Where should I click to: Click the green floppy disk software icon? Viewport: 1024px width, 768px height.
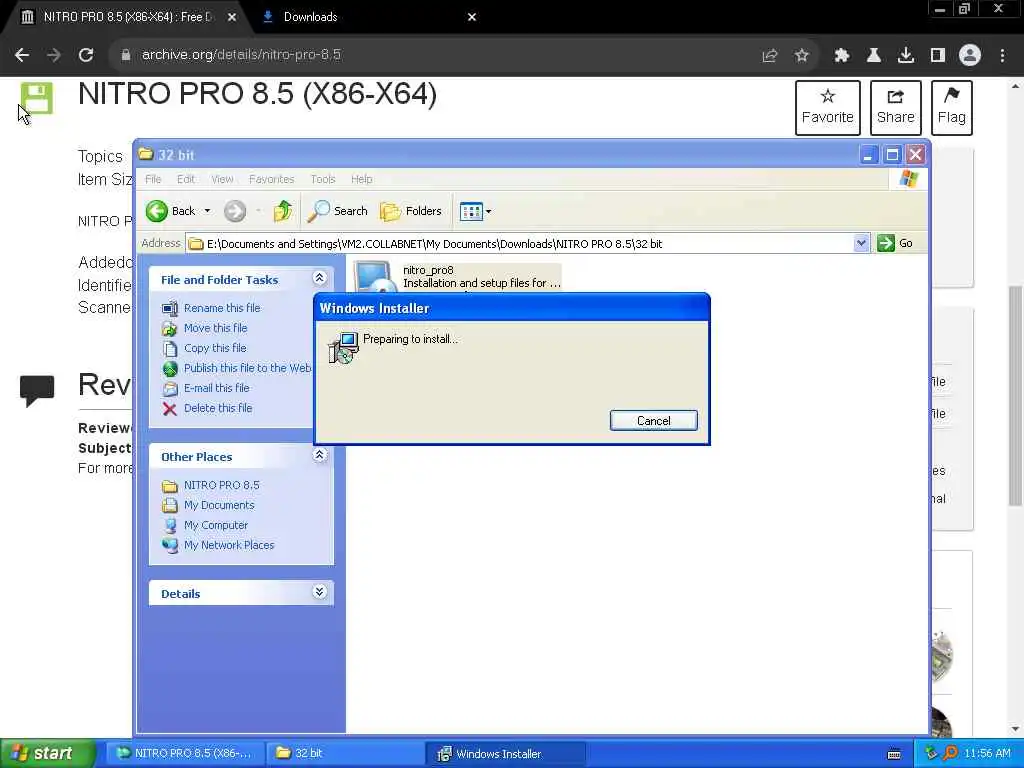pyautogui.click(x=37, y=98)
